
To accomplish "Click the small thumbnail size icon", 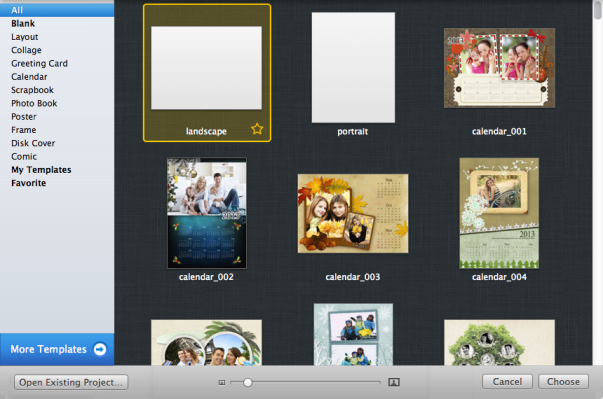I will [222, 382].
